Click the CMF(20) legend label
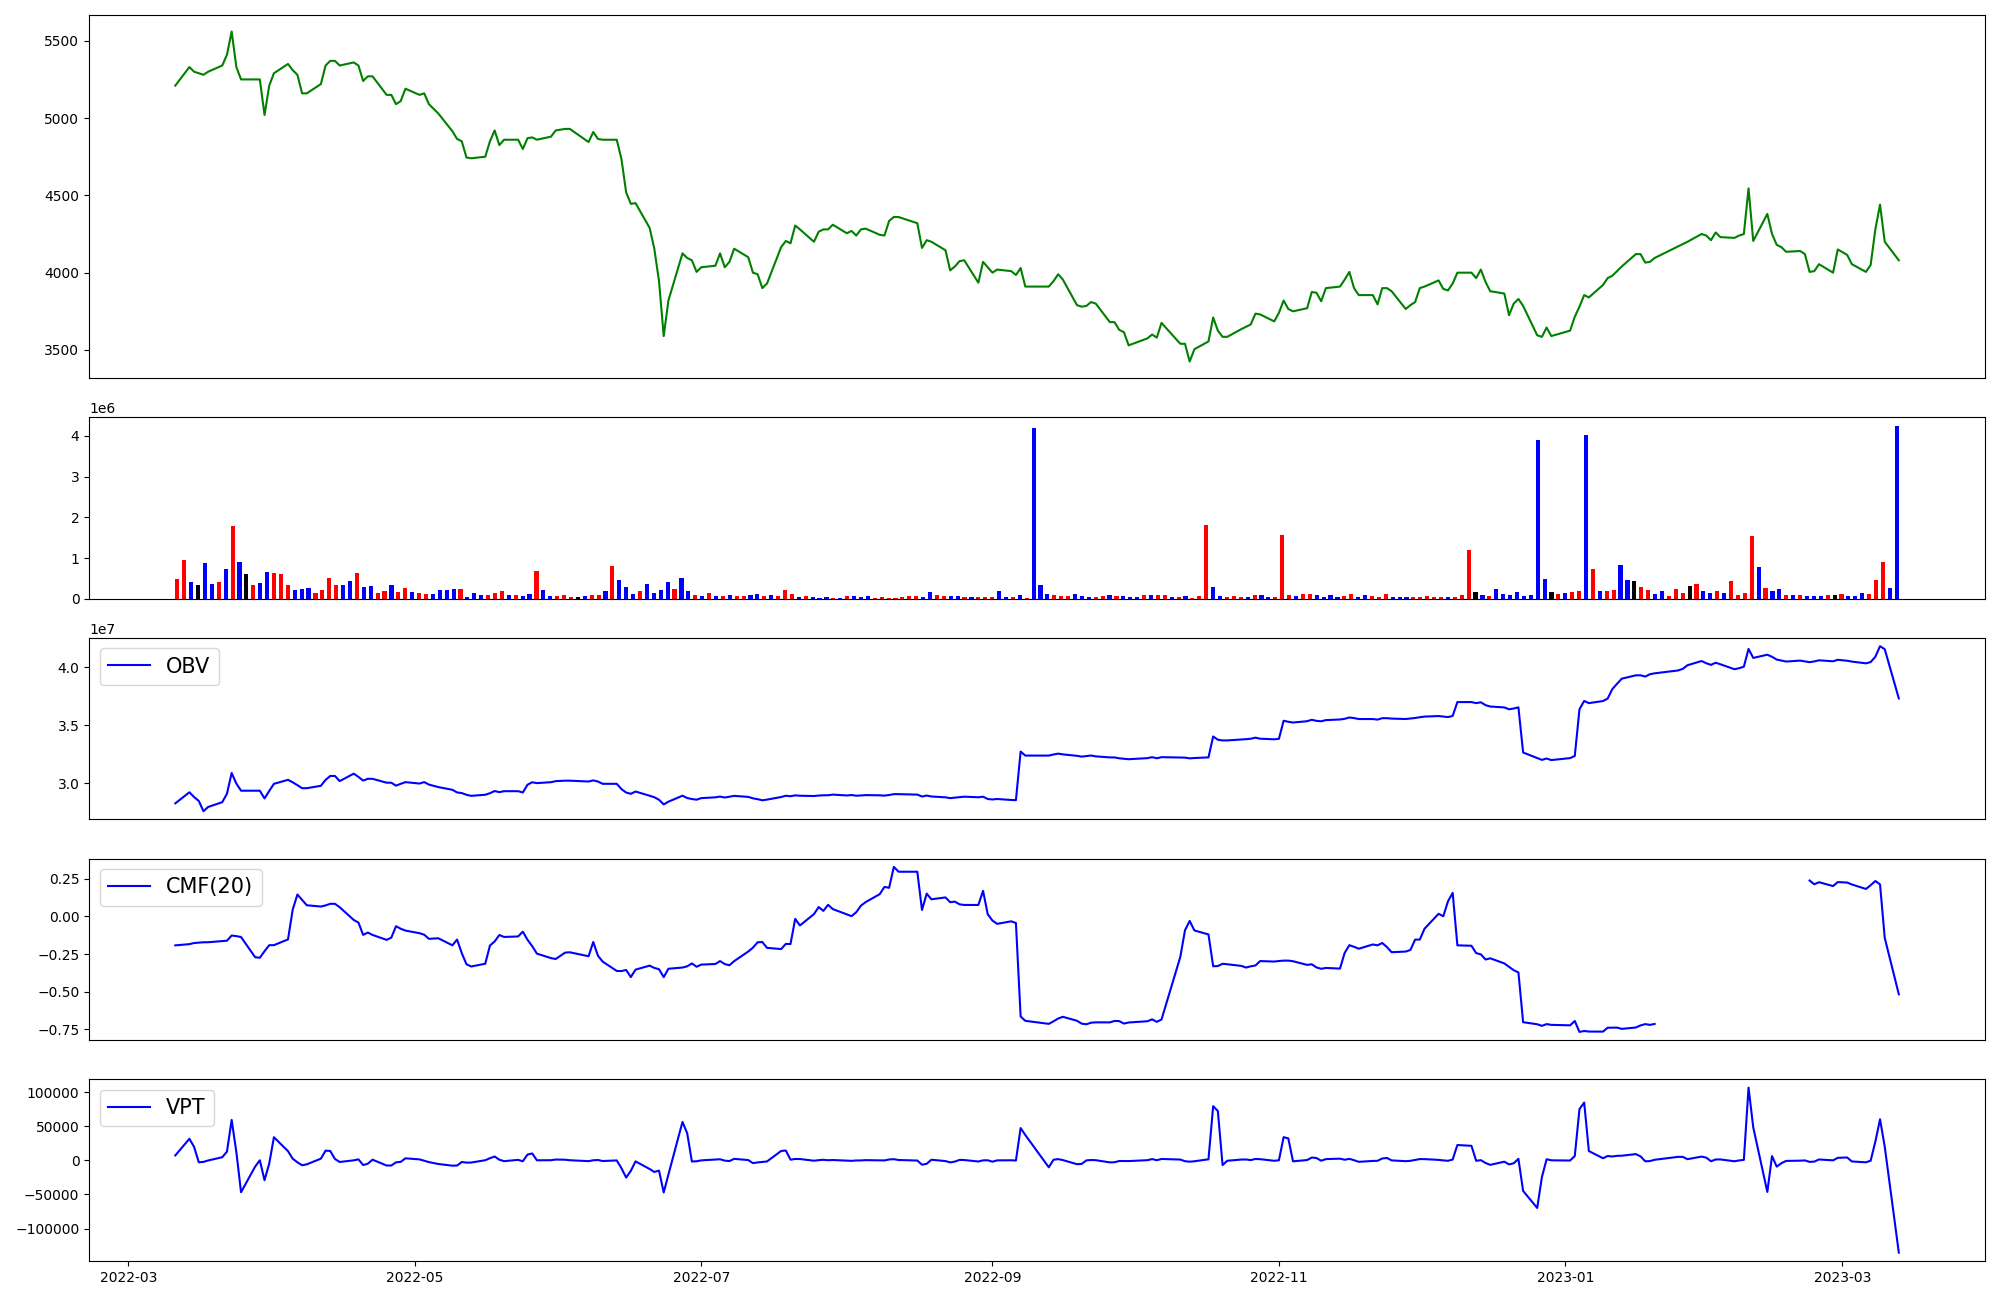This screenshot has height=1300, width=2000. (208, 886)
